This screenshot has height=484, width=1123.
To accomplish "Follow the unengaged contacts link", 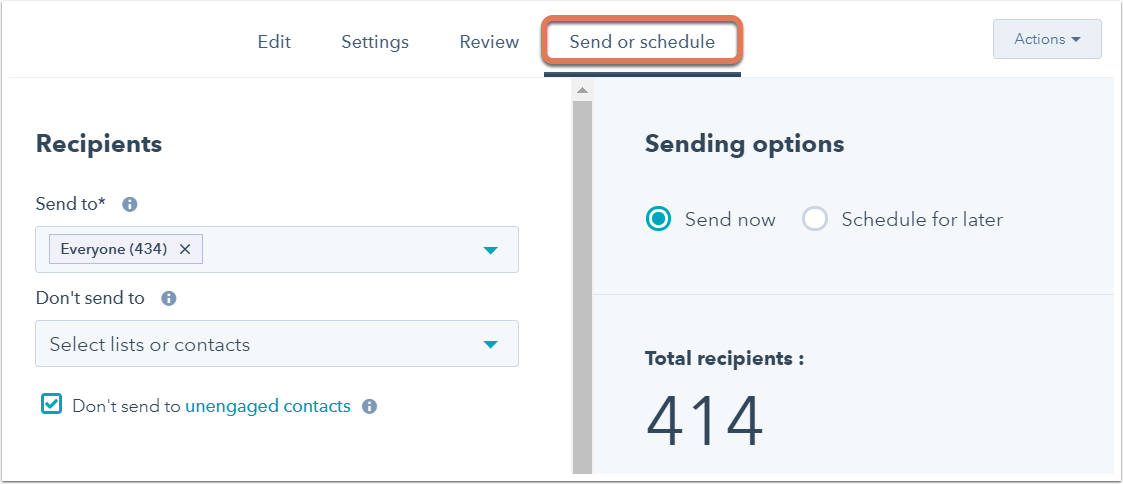I will point(268,406).
